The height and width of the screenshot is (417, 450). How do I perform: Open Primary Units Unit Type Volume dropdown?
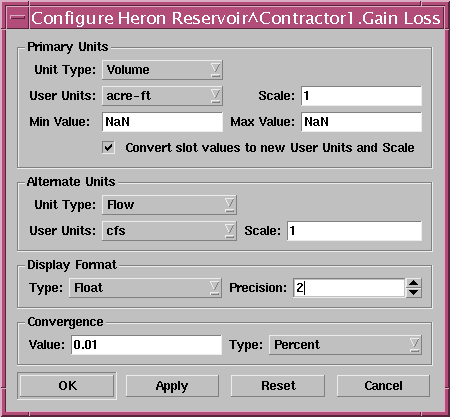tap(162, 70)
